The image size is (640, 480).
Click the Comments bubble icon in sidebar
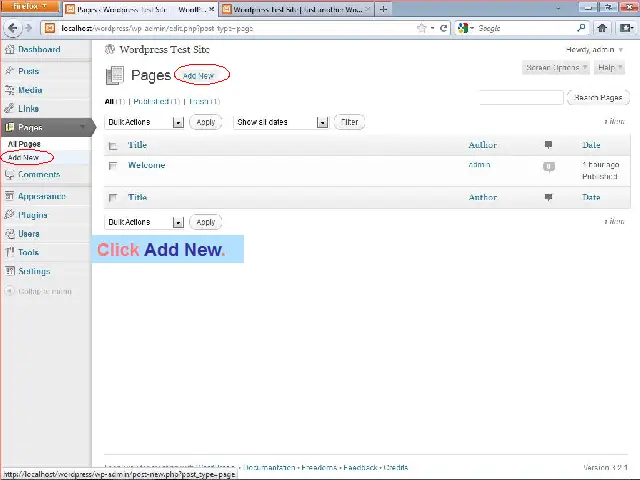[x=9, y=174]
